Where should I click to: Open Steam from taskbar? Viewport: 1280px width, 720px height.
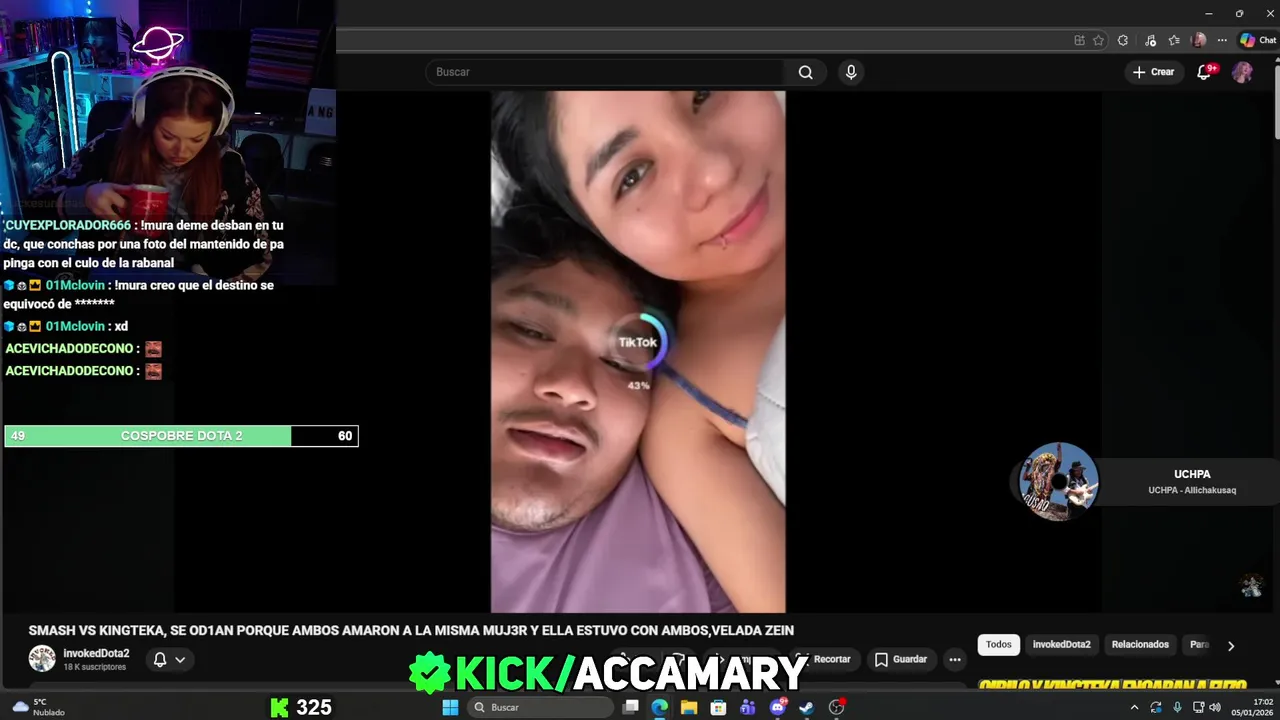click(x=807, y=707)
